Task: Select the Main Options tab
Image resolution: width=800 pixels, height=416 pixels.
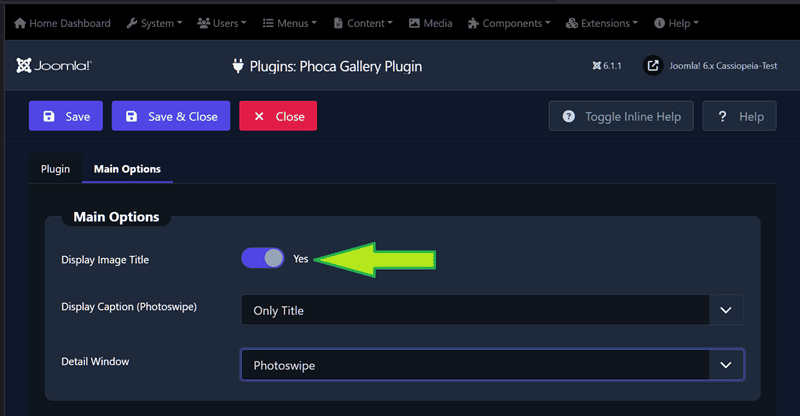Action: (127, 169)
